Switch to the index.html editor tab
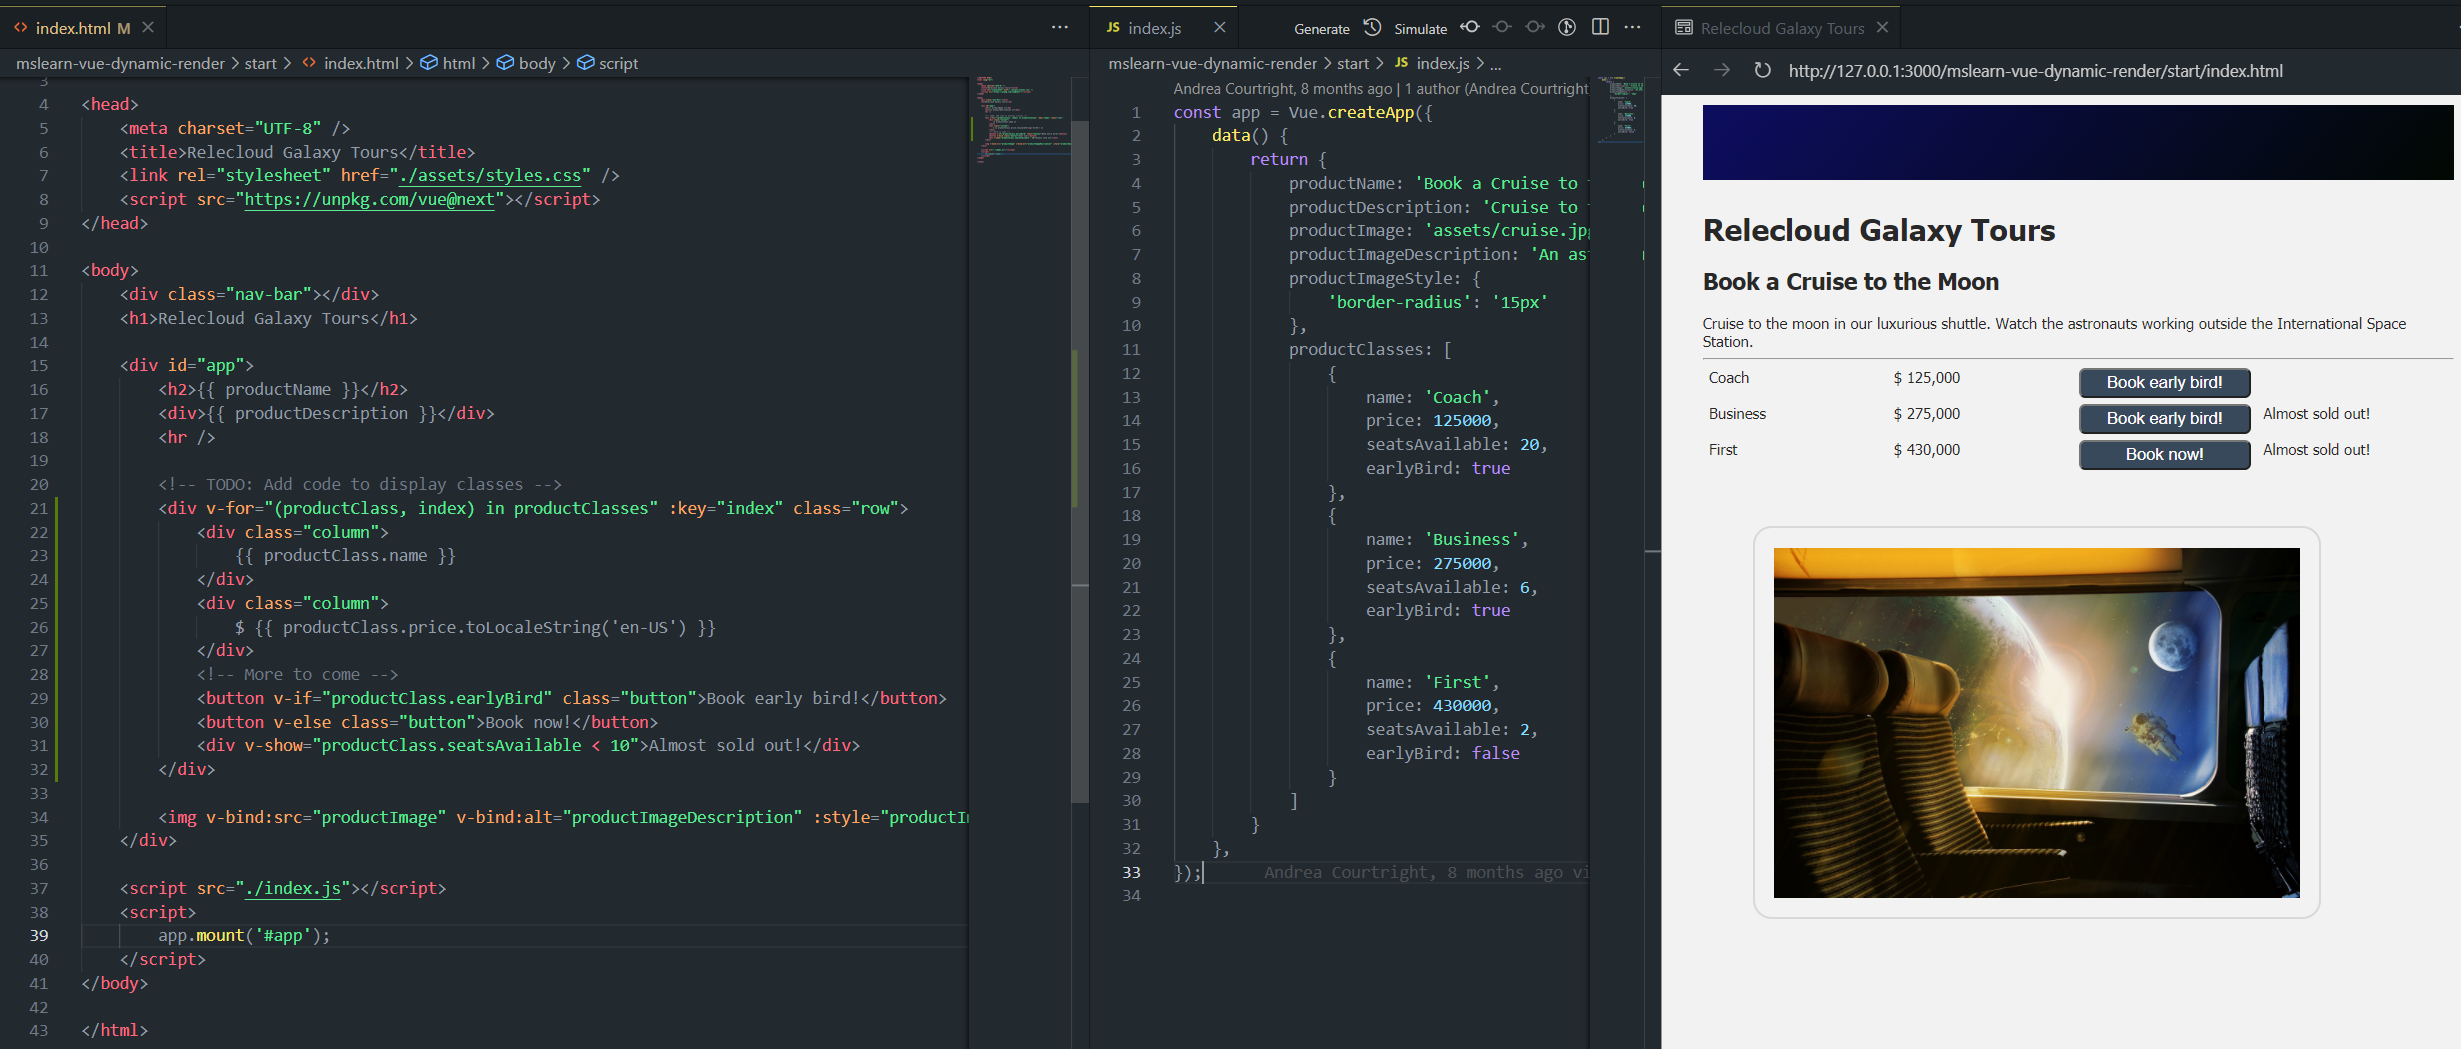The height and width of the screenshot is (1049, 2461). (83, 28)
